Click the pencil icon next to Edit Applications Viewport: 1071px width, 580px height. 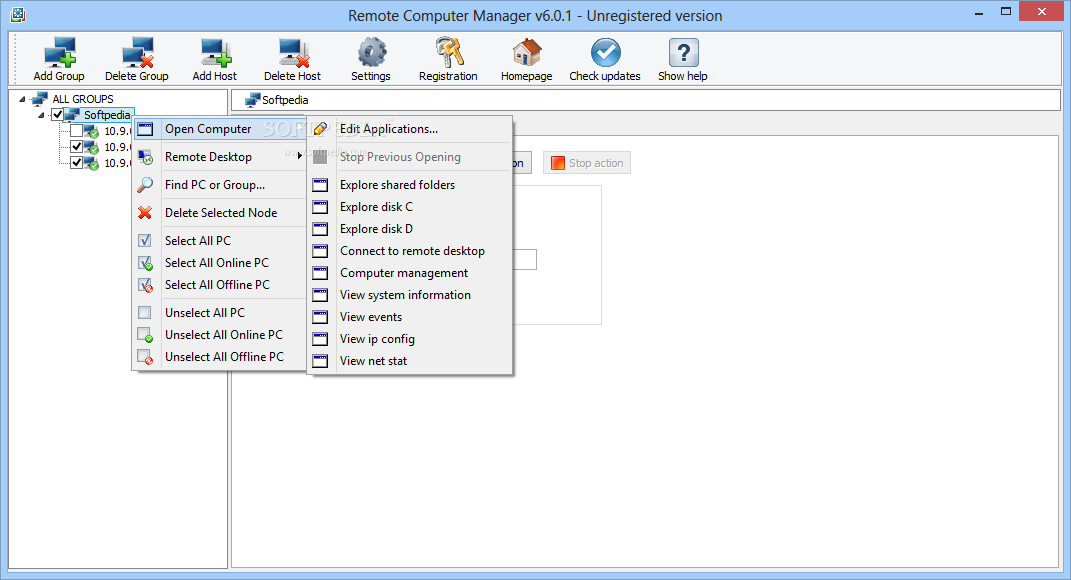coord(320,128)
